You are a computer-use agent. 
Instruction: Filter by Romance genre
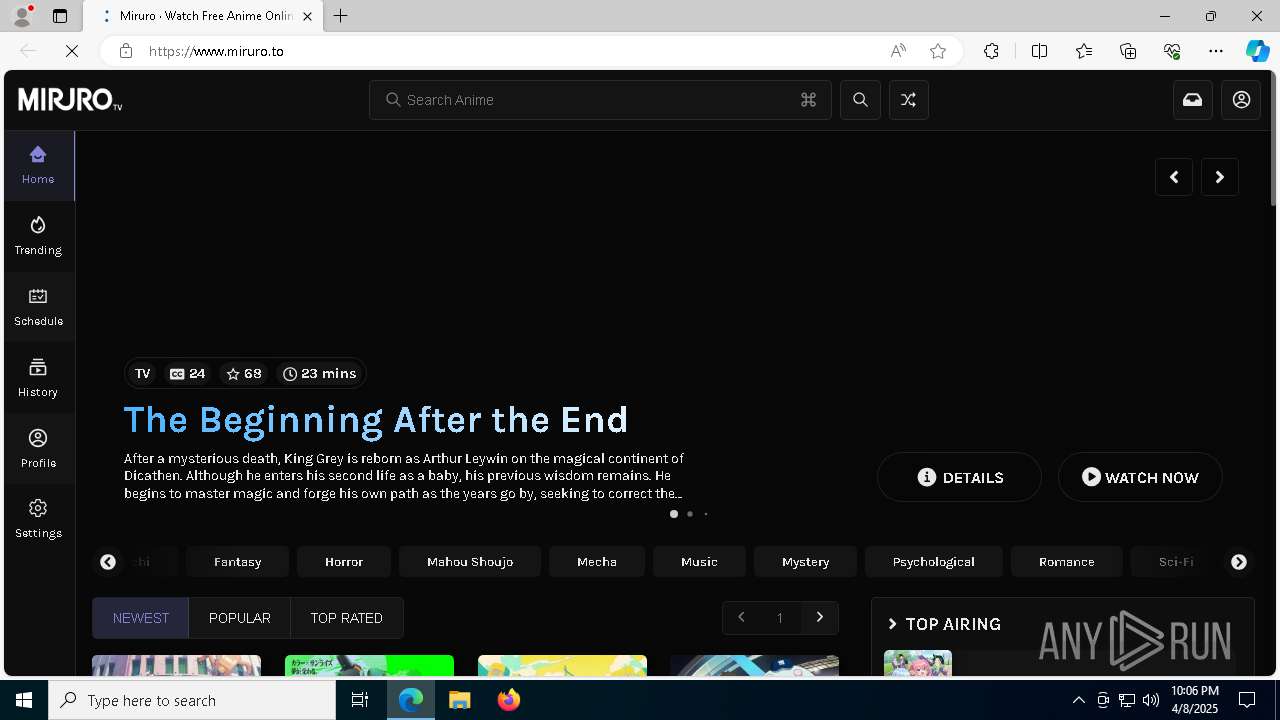pyautogui.click(x=1066, y=562)
